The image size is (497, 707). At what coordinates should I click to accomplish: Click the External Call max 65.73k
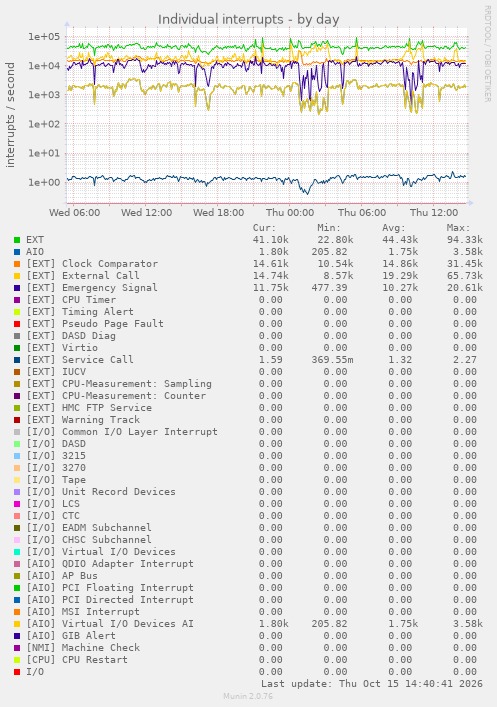[465, 276]
